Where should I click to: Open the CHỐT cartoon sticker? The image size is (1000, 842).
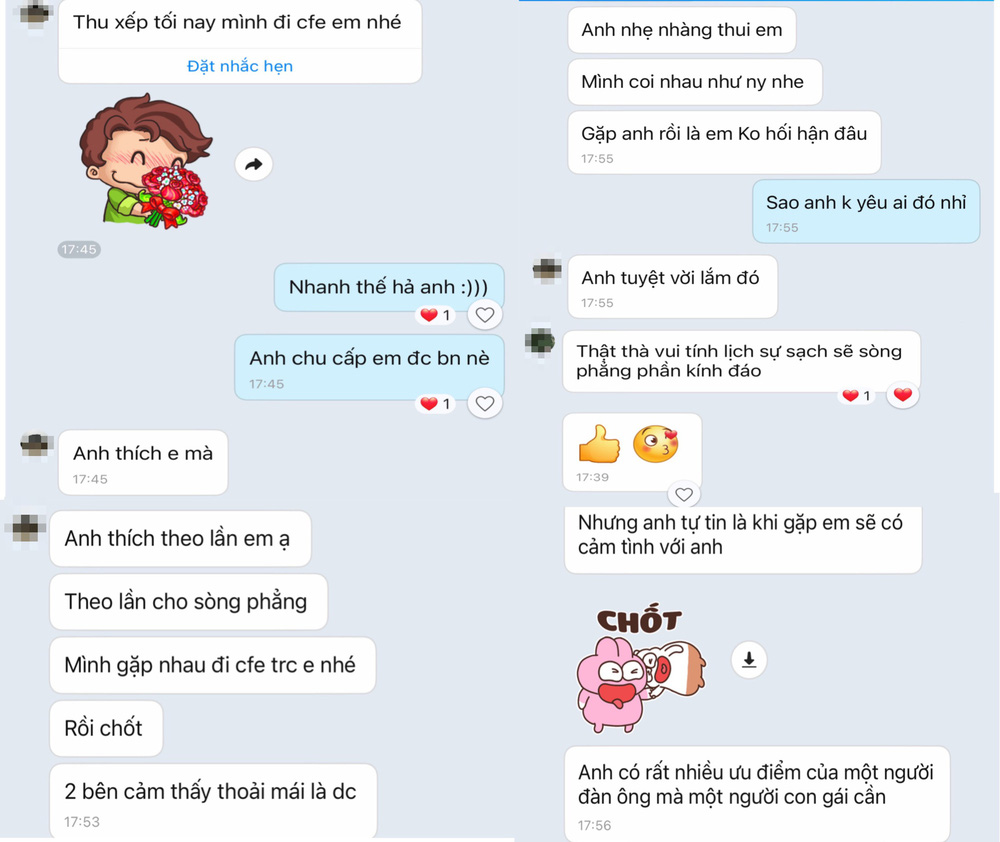pos(640,667)
